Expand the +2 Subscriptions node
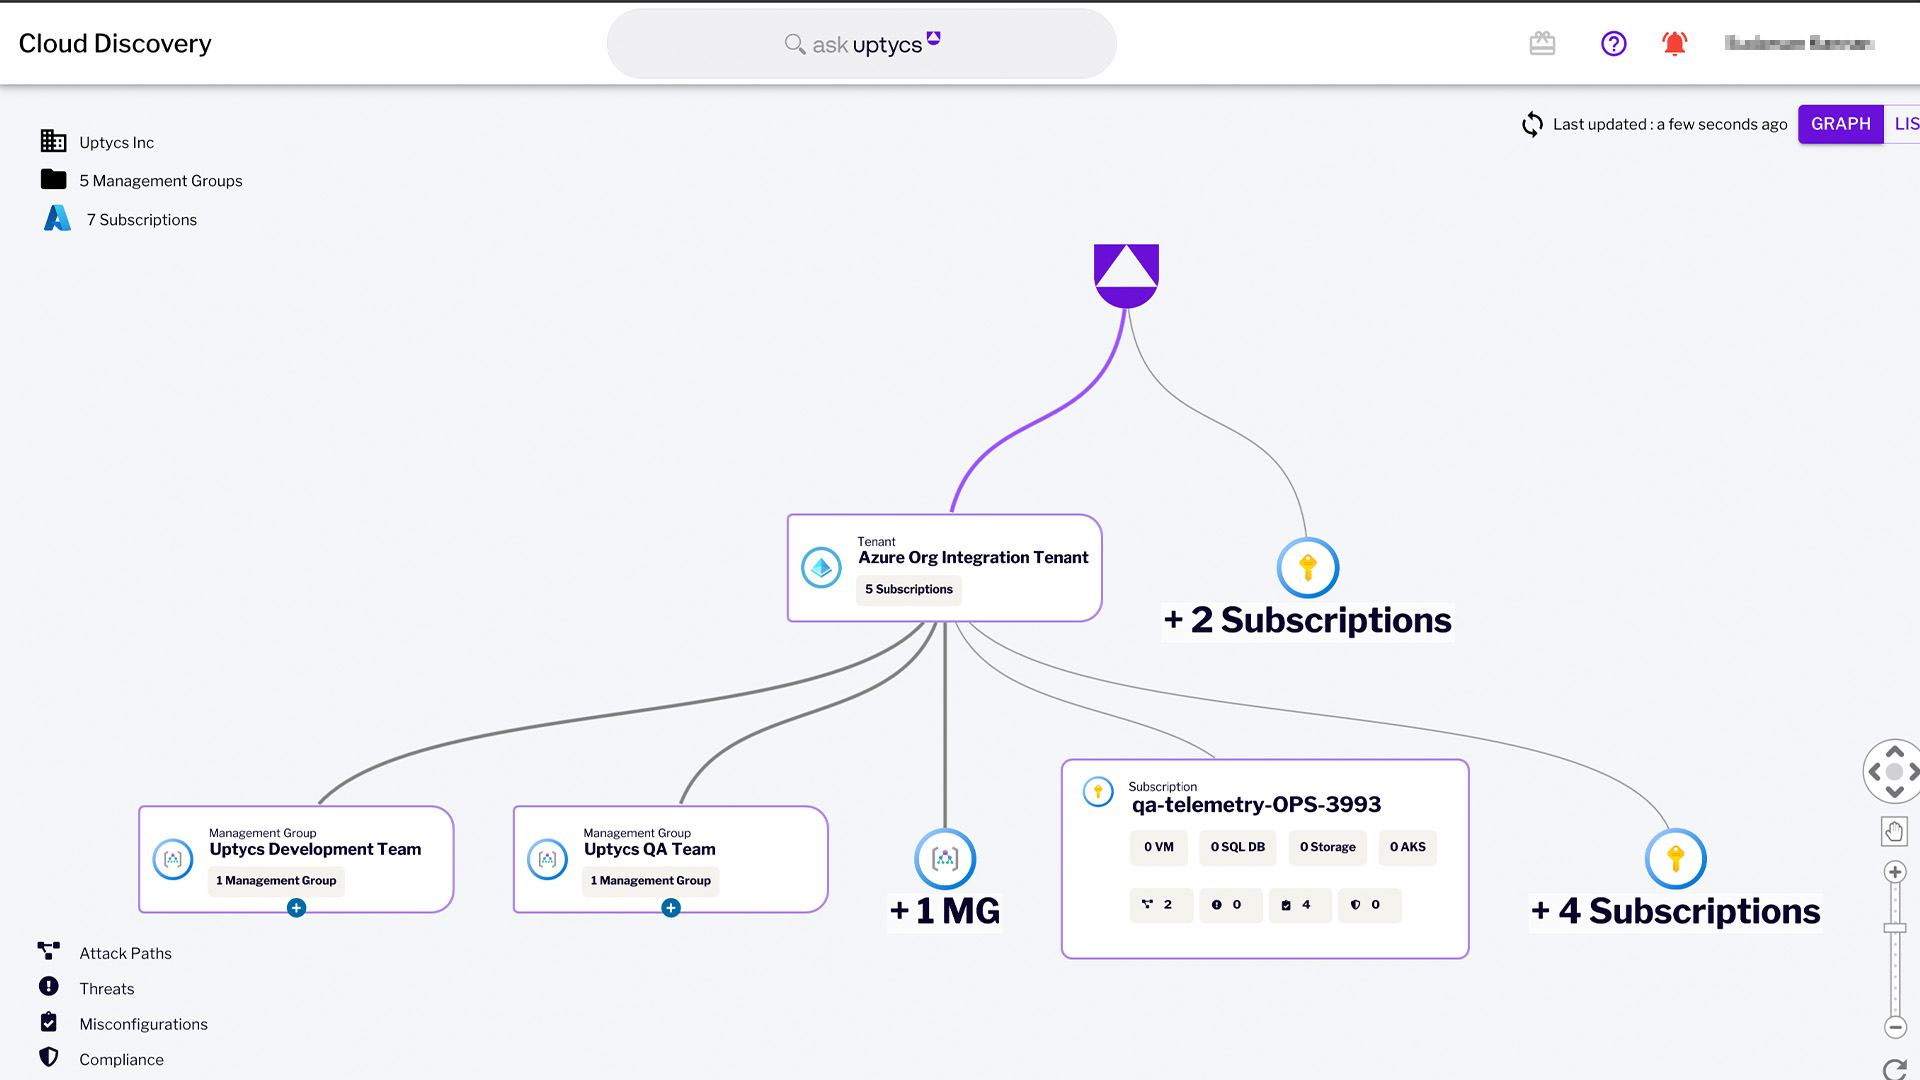The image size is (1920, 1080). 1307,567
